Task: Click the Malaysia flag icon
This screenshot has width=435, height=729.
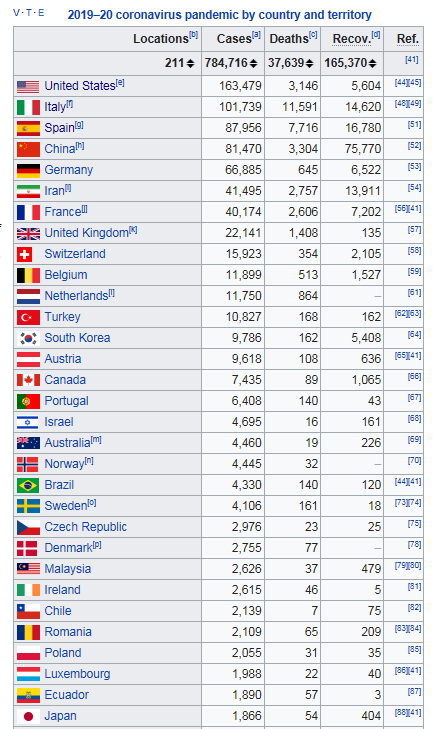Action: (x=28, y=569)
